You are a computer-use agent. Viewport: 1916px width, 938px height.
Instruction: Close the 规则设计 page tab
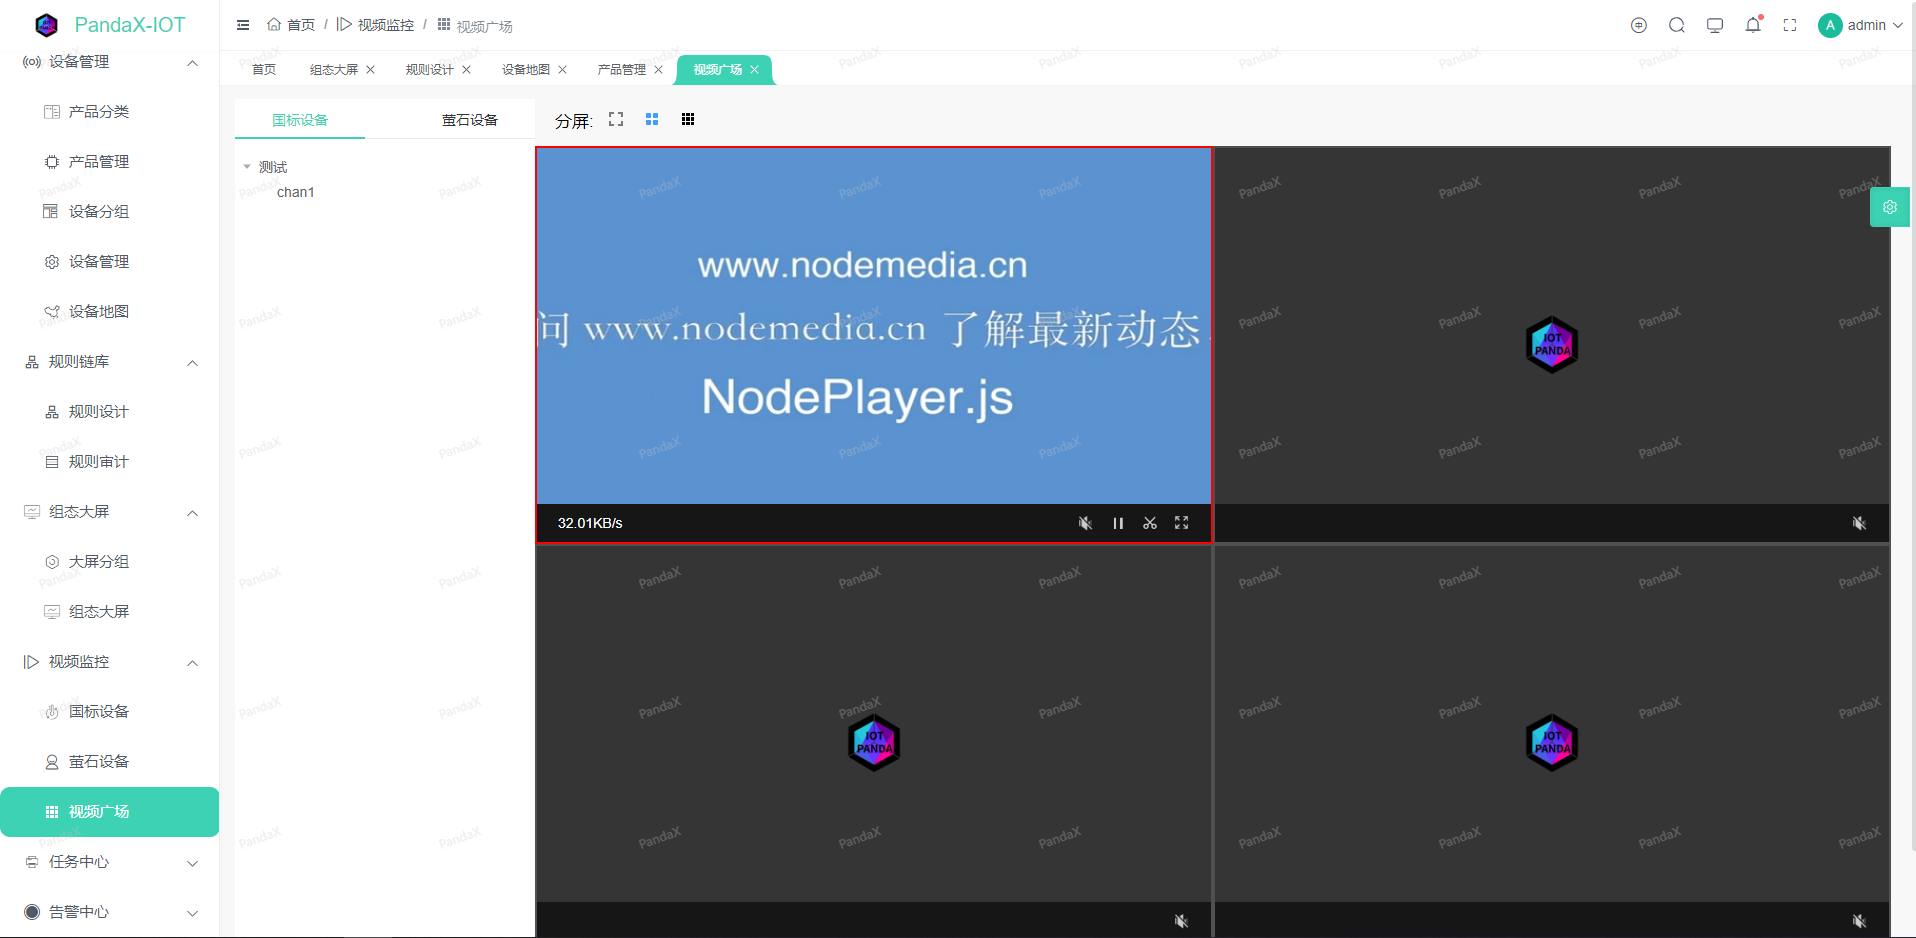point(467,69)
